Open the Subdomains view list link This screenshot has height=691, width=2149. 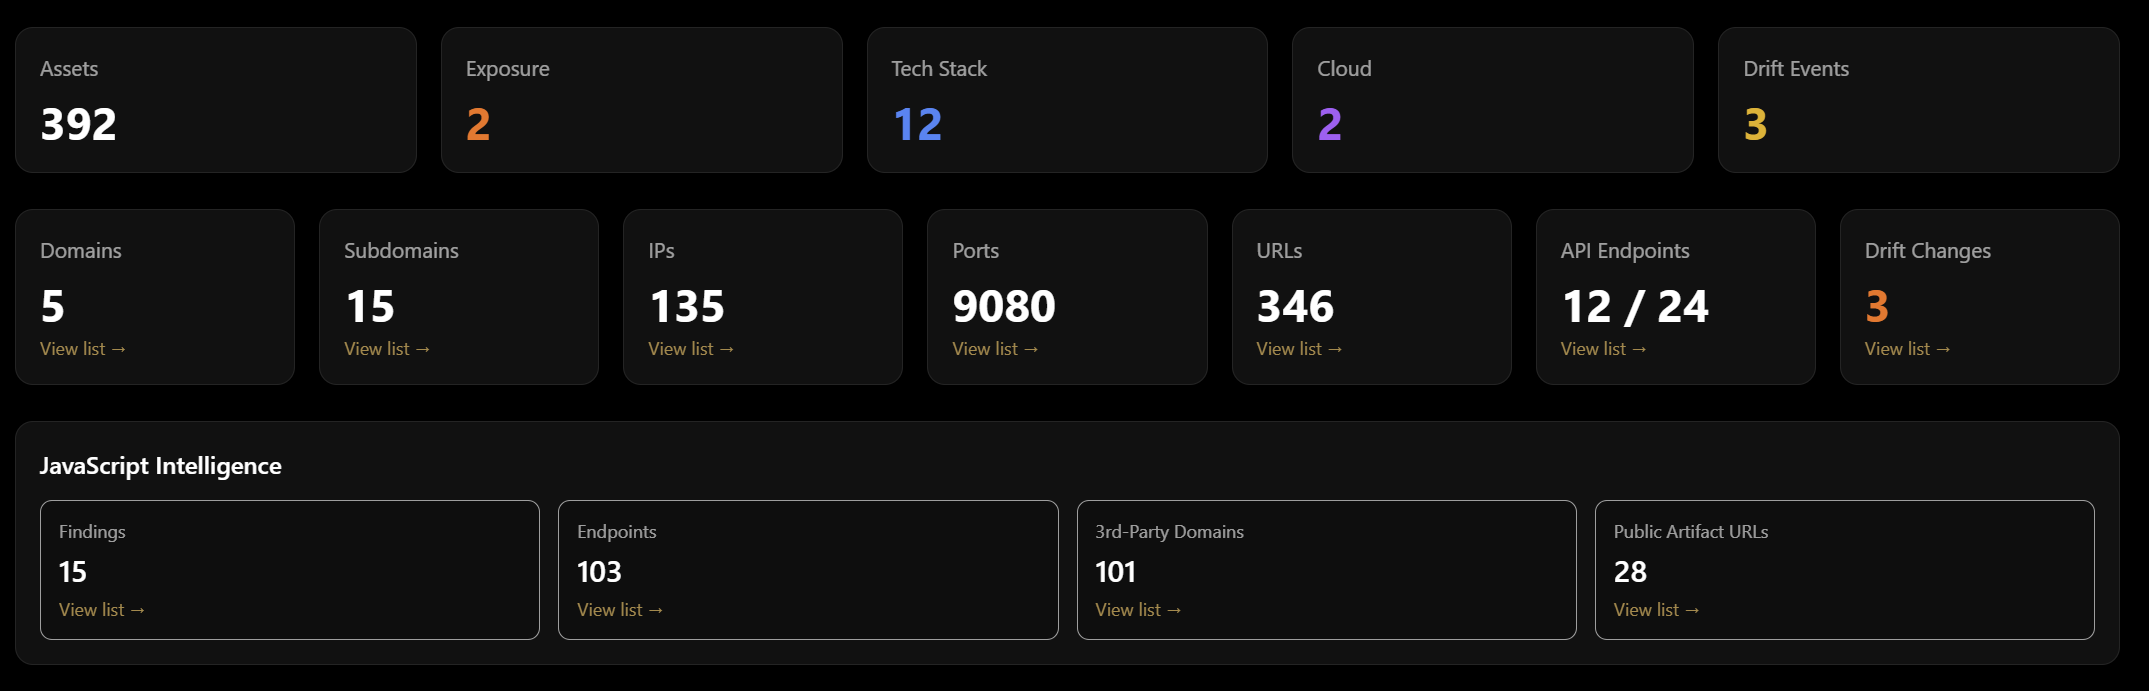coord(386,348)
